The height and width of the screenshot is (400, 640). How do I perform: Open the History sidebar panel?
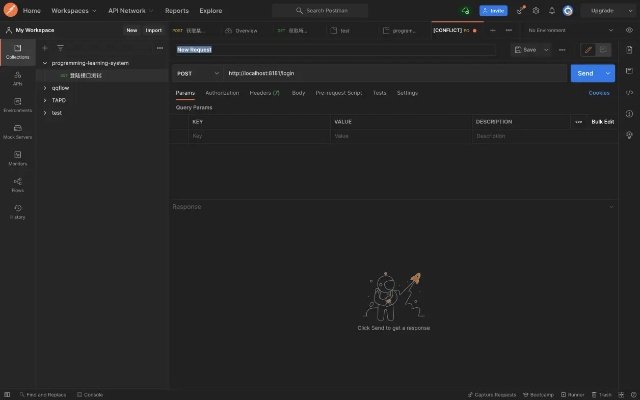coord(18,211)
